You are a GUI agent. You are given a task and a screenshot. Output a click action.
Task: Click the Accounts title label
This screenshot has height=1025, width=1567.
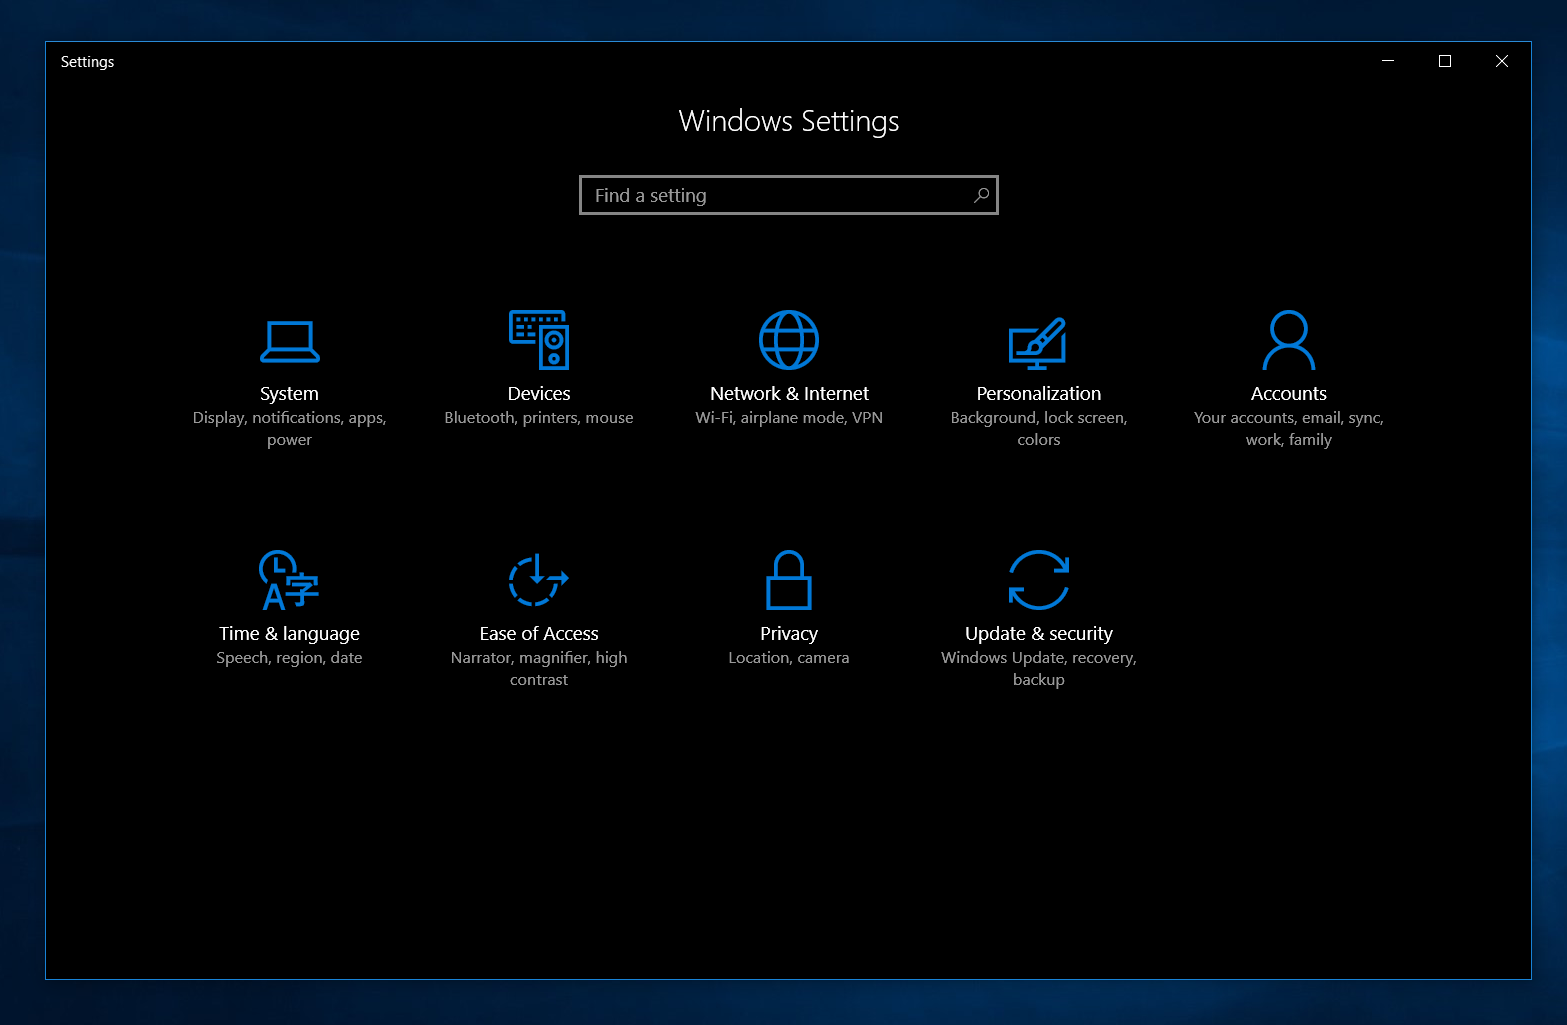coord(1289,394)
